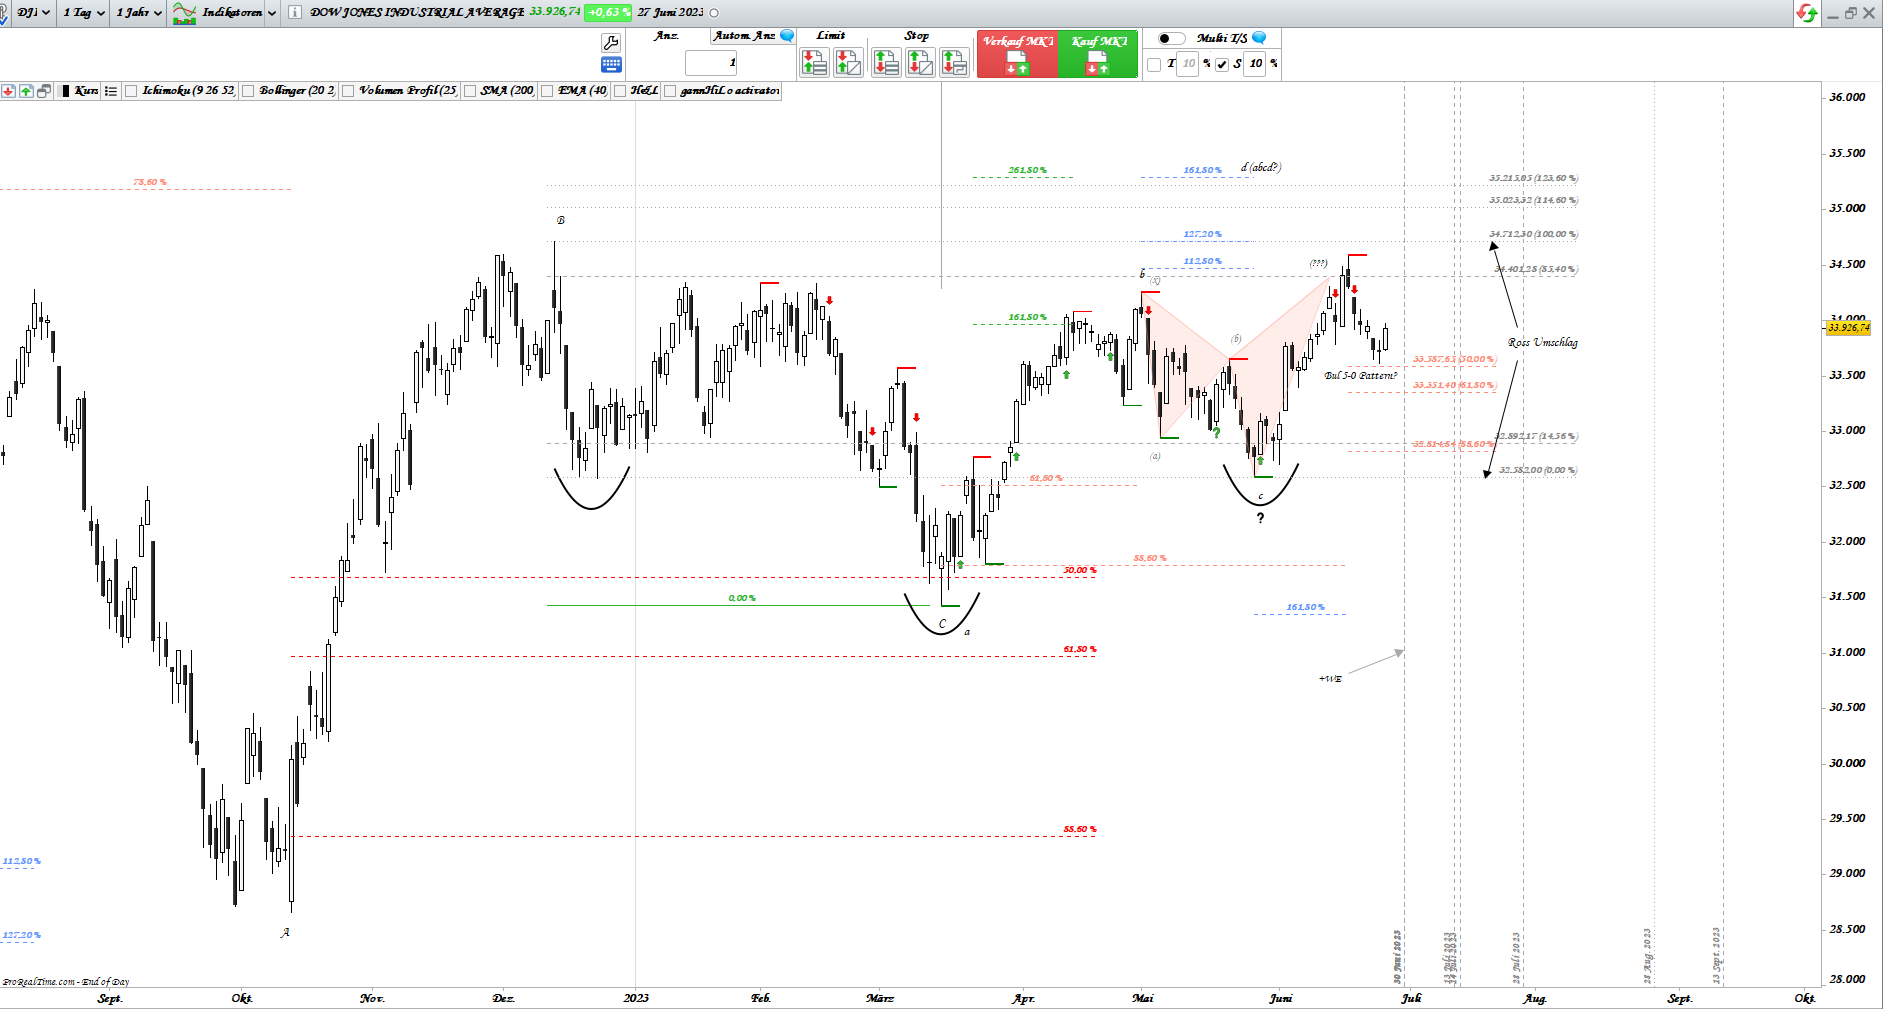This screenshot has width=1883, height=1009.
Task: Click the 'Ross Umschlag' chart annotation
Action: coord(1543,343)
